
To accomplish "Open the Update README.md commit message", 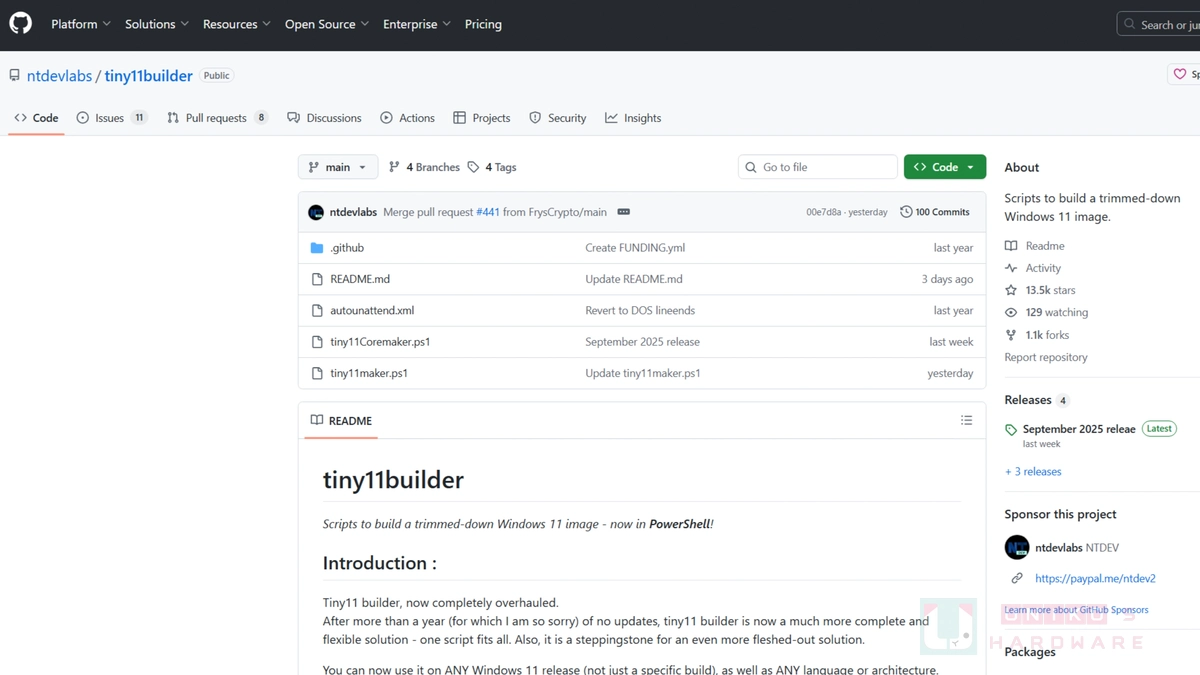I will pos(634,279).
